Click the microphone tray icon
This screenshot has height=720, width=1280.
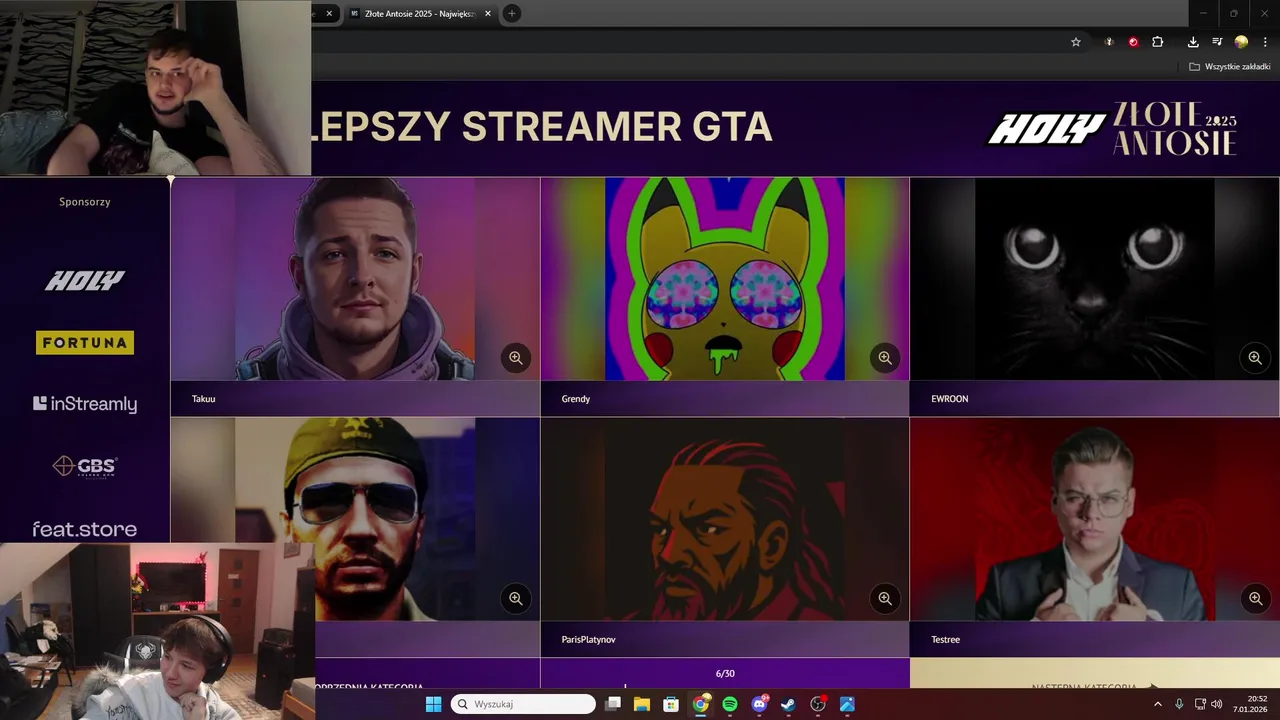coord(1179,704)
